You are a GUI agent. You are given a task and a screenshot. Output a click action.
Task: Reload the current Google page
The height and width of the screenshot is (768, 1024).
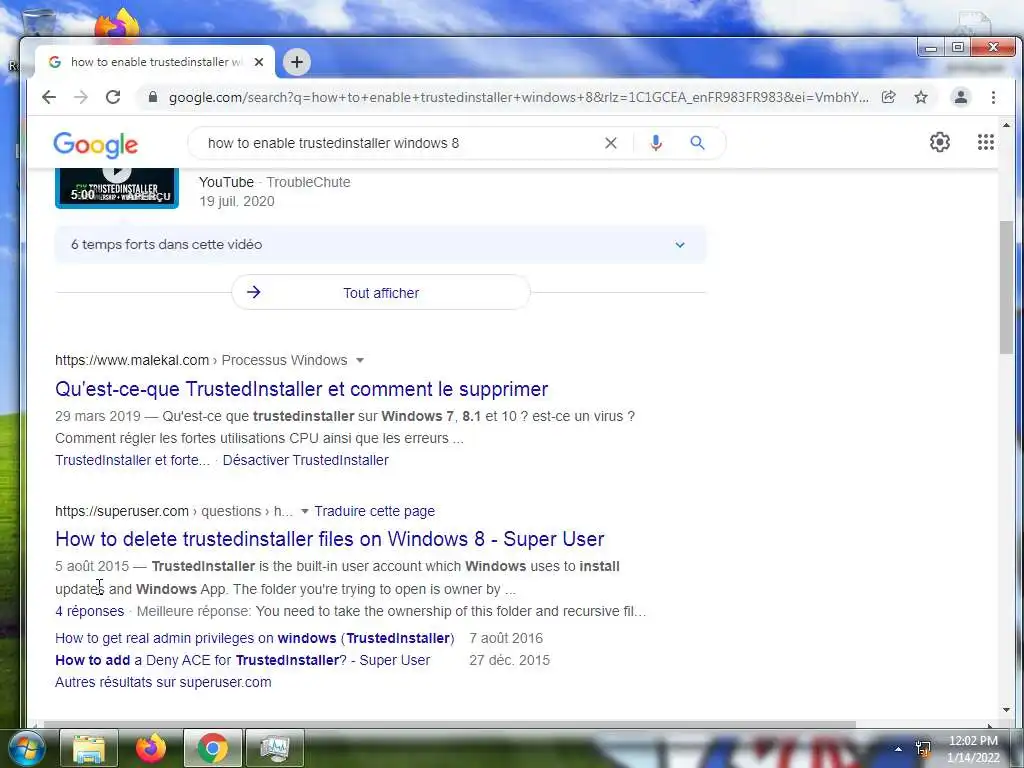[113, 97]
